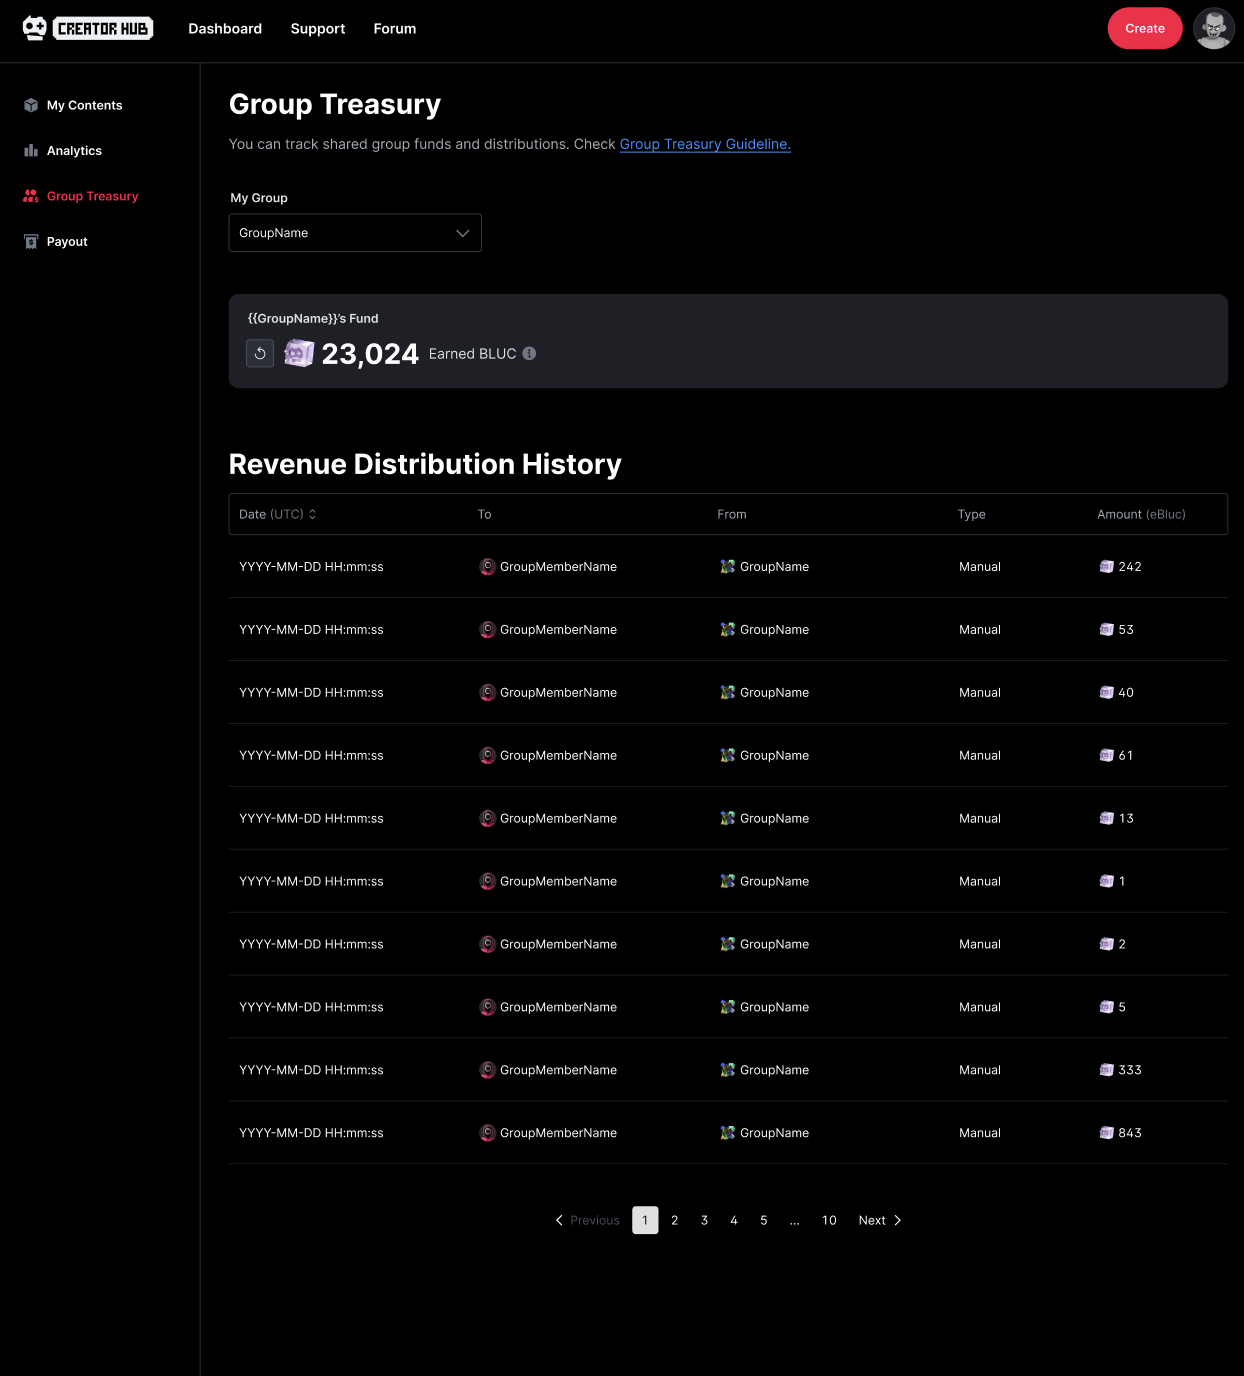
Task: Jump to page 10 in pagination
Action: (829, 1220)
